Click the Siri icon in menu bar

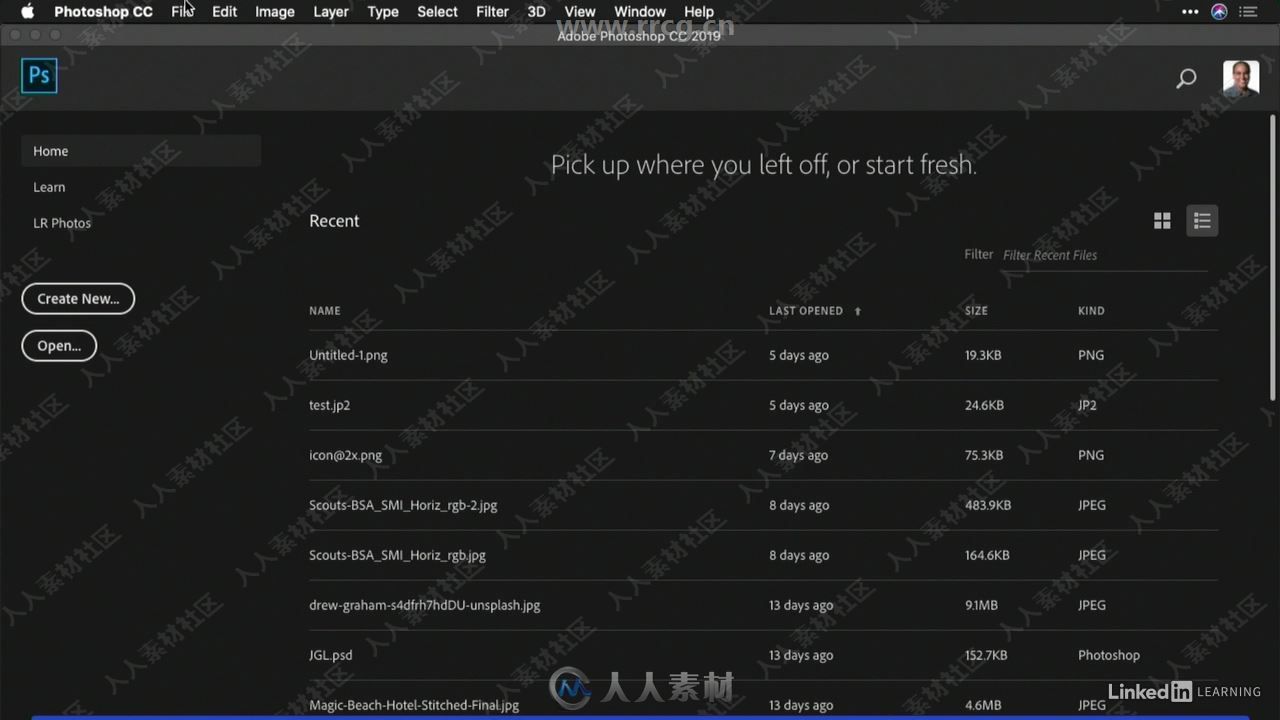(x=1219, y=12)
